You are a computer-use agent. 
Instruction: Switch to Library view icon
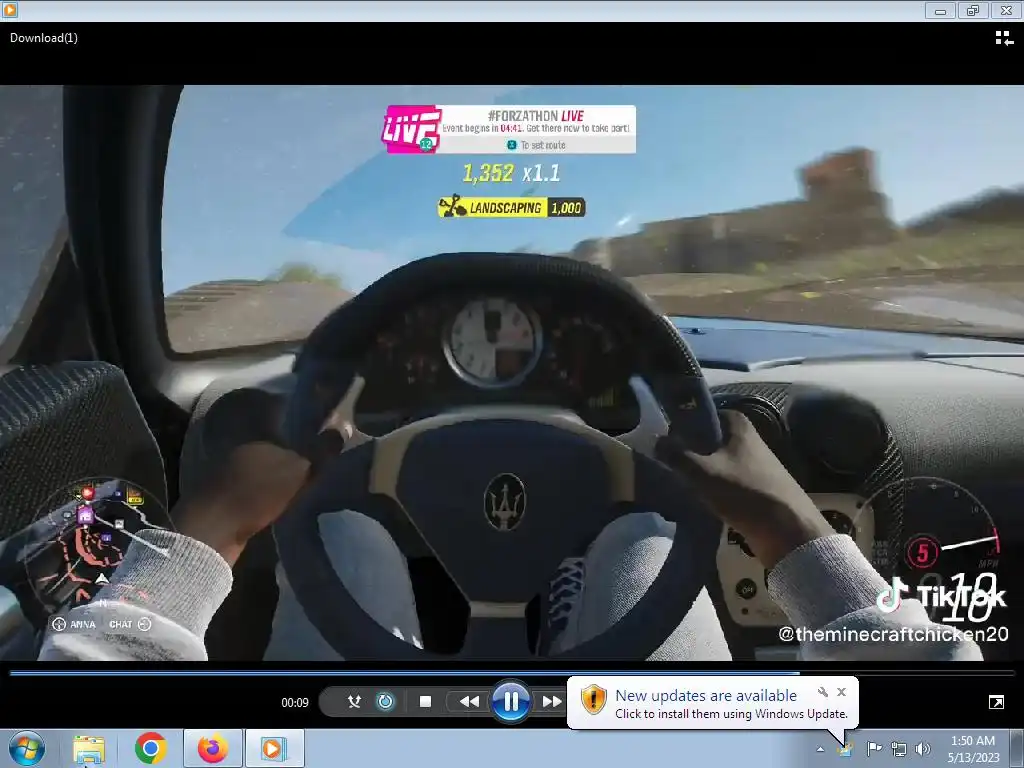click(1004, 38)
